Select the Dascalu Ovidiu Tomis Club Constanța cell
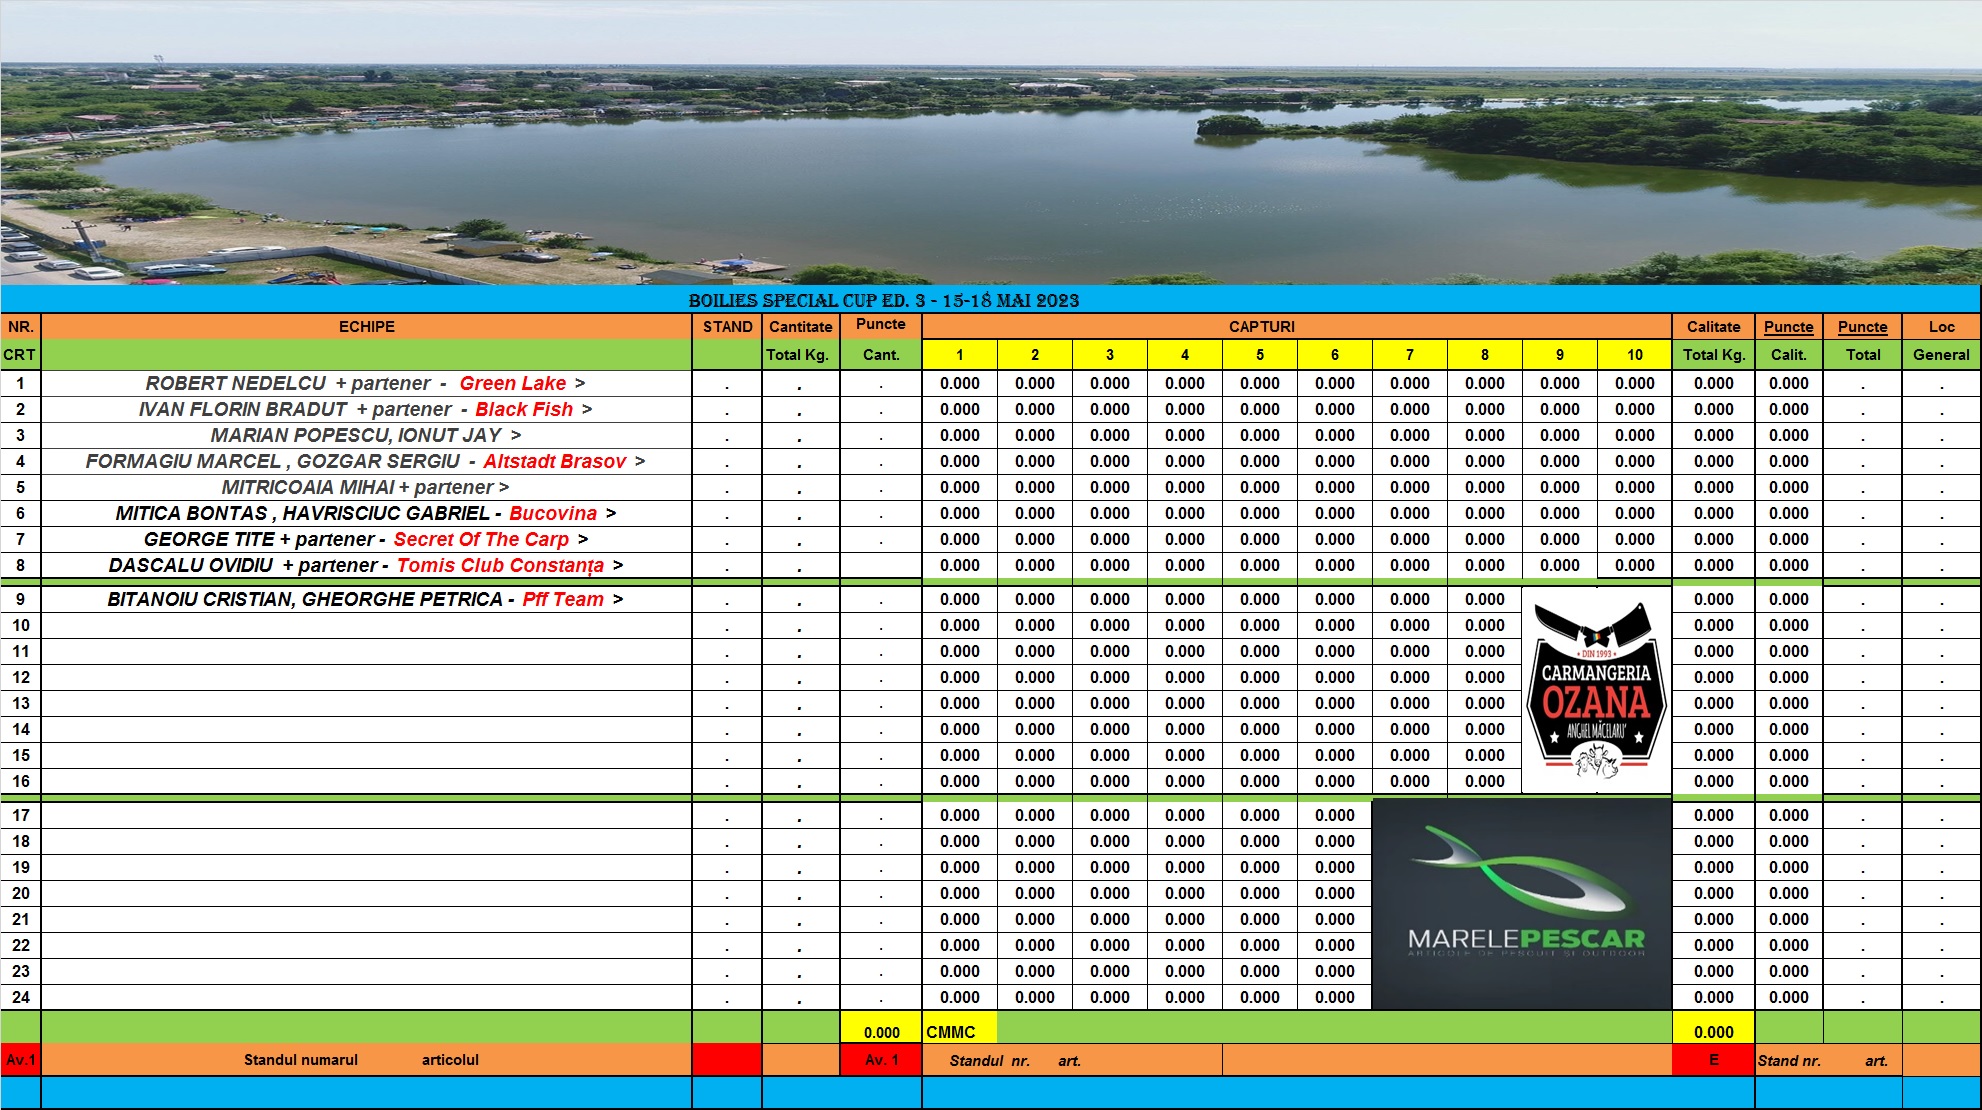Viewport: 1982px width, 1110px height. [366, 565]
